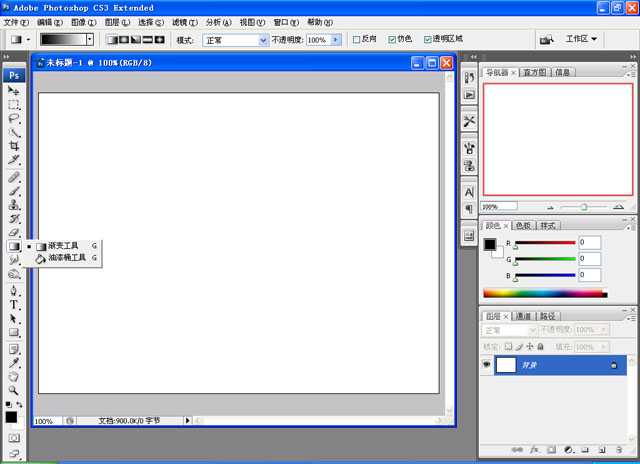Reset default colors icon in toolbox

8,404
